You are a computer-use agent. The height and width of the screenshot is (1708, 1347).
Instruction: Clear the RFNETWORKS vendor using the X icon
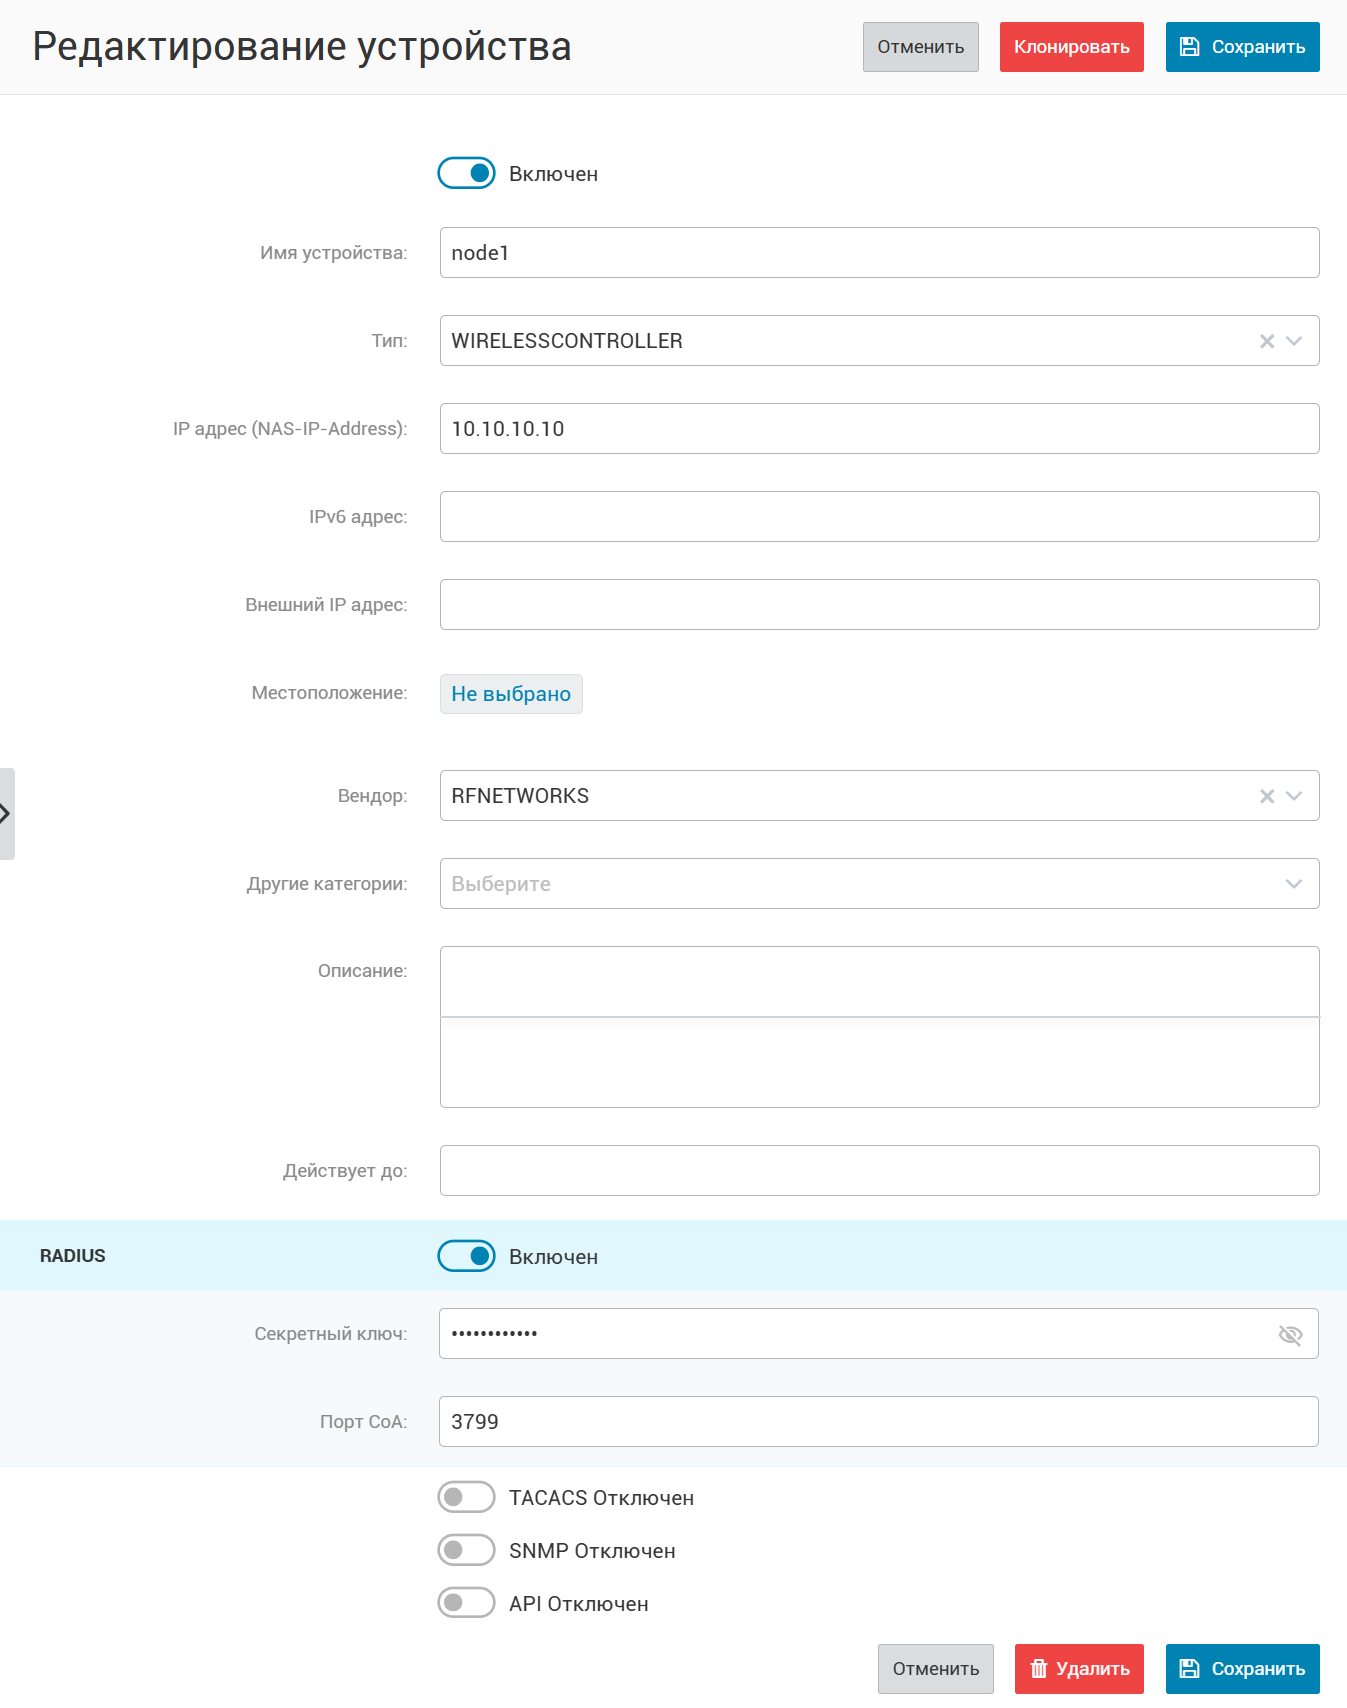[x=1267, y=796]
